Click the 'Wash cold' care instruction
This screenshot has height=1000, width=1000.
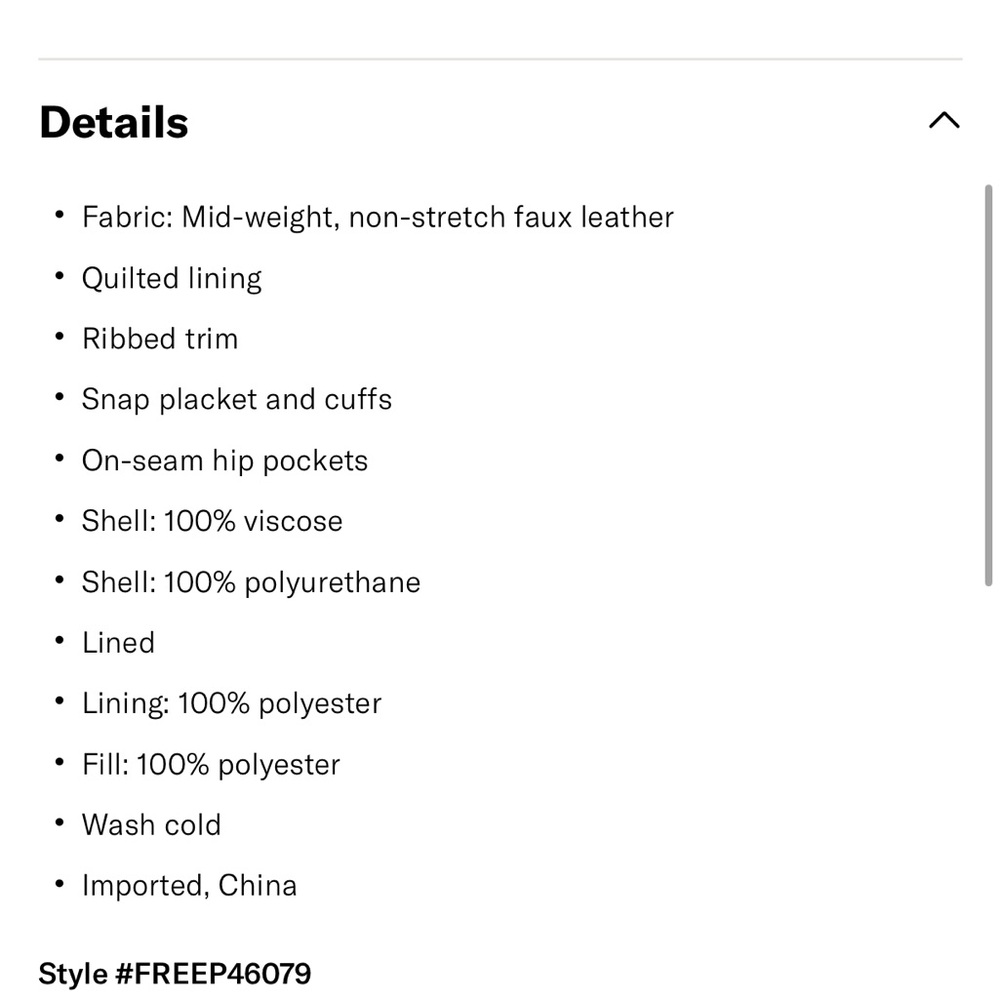click(x=151, y=825)
